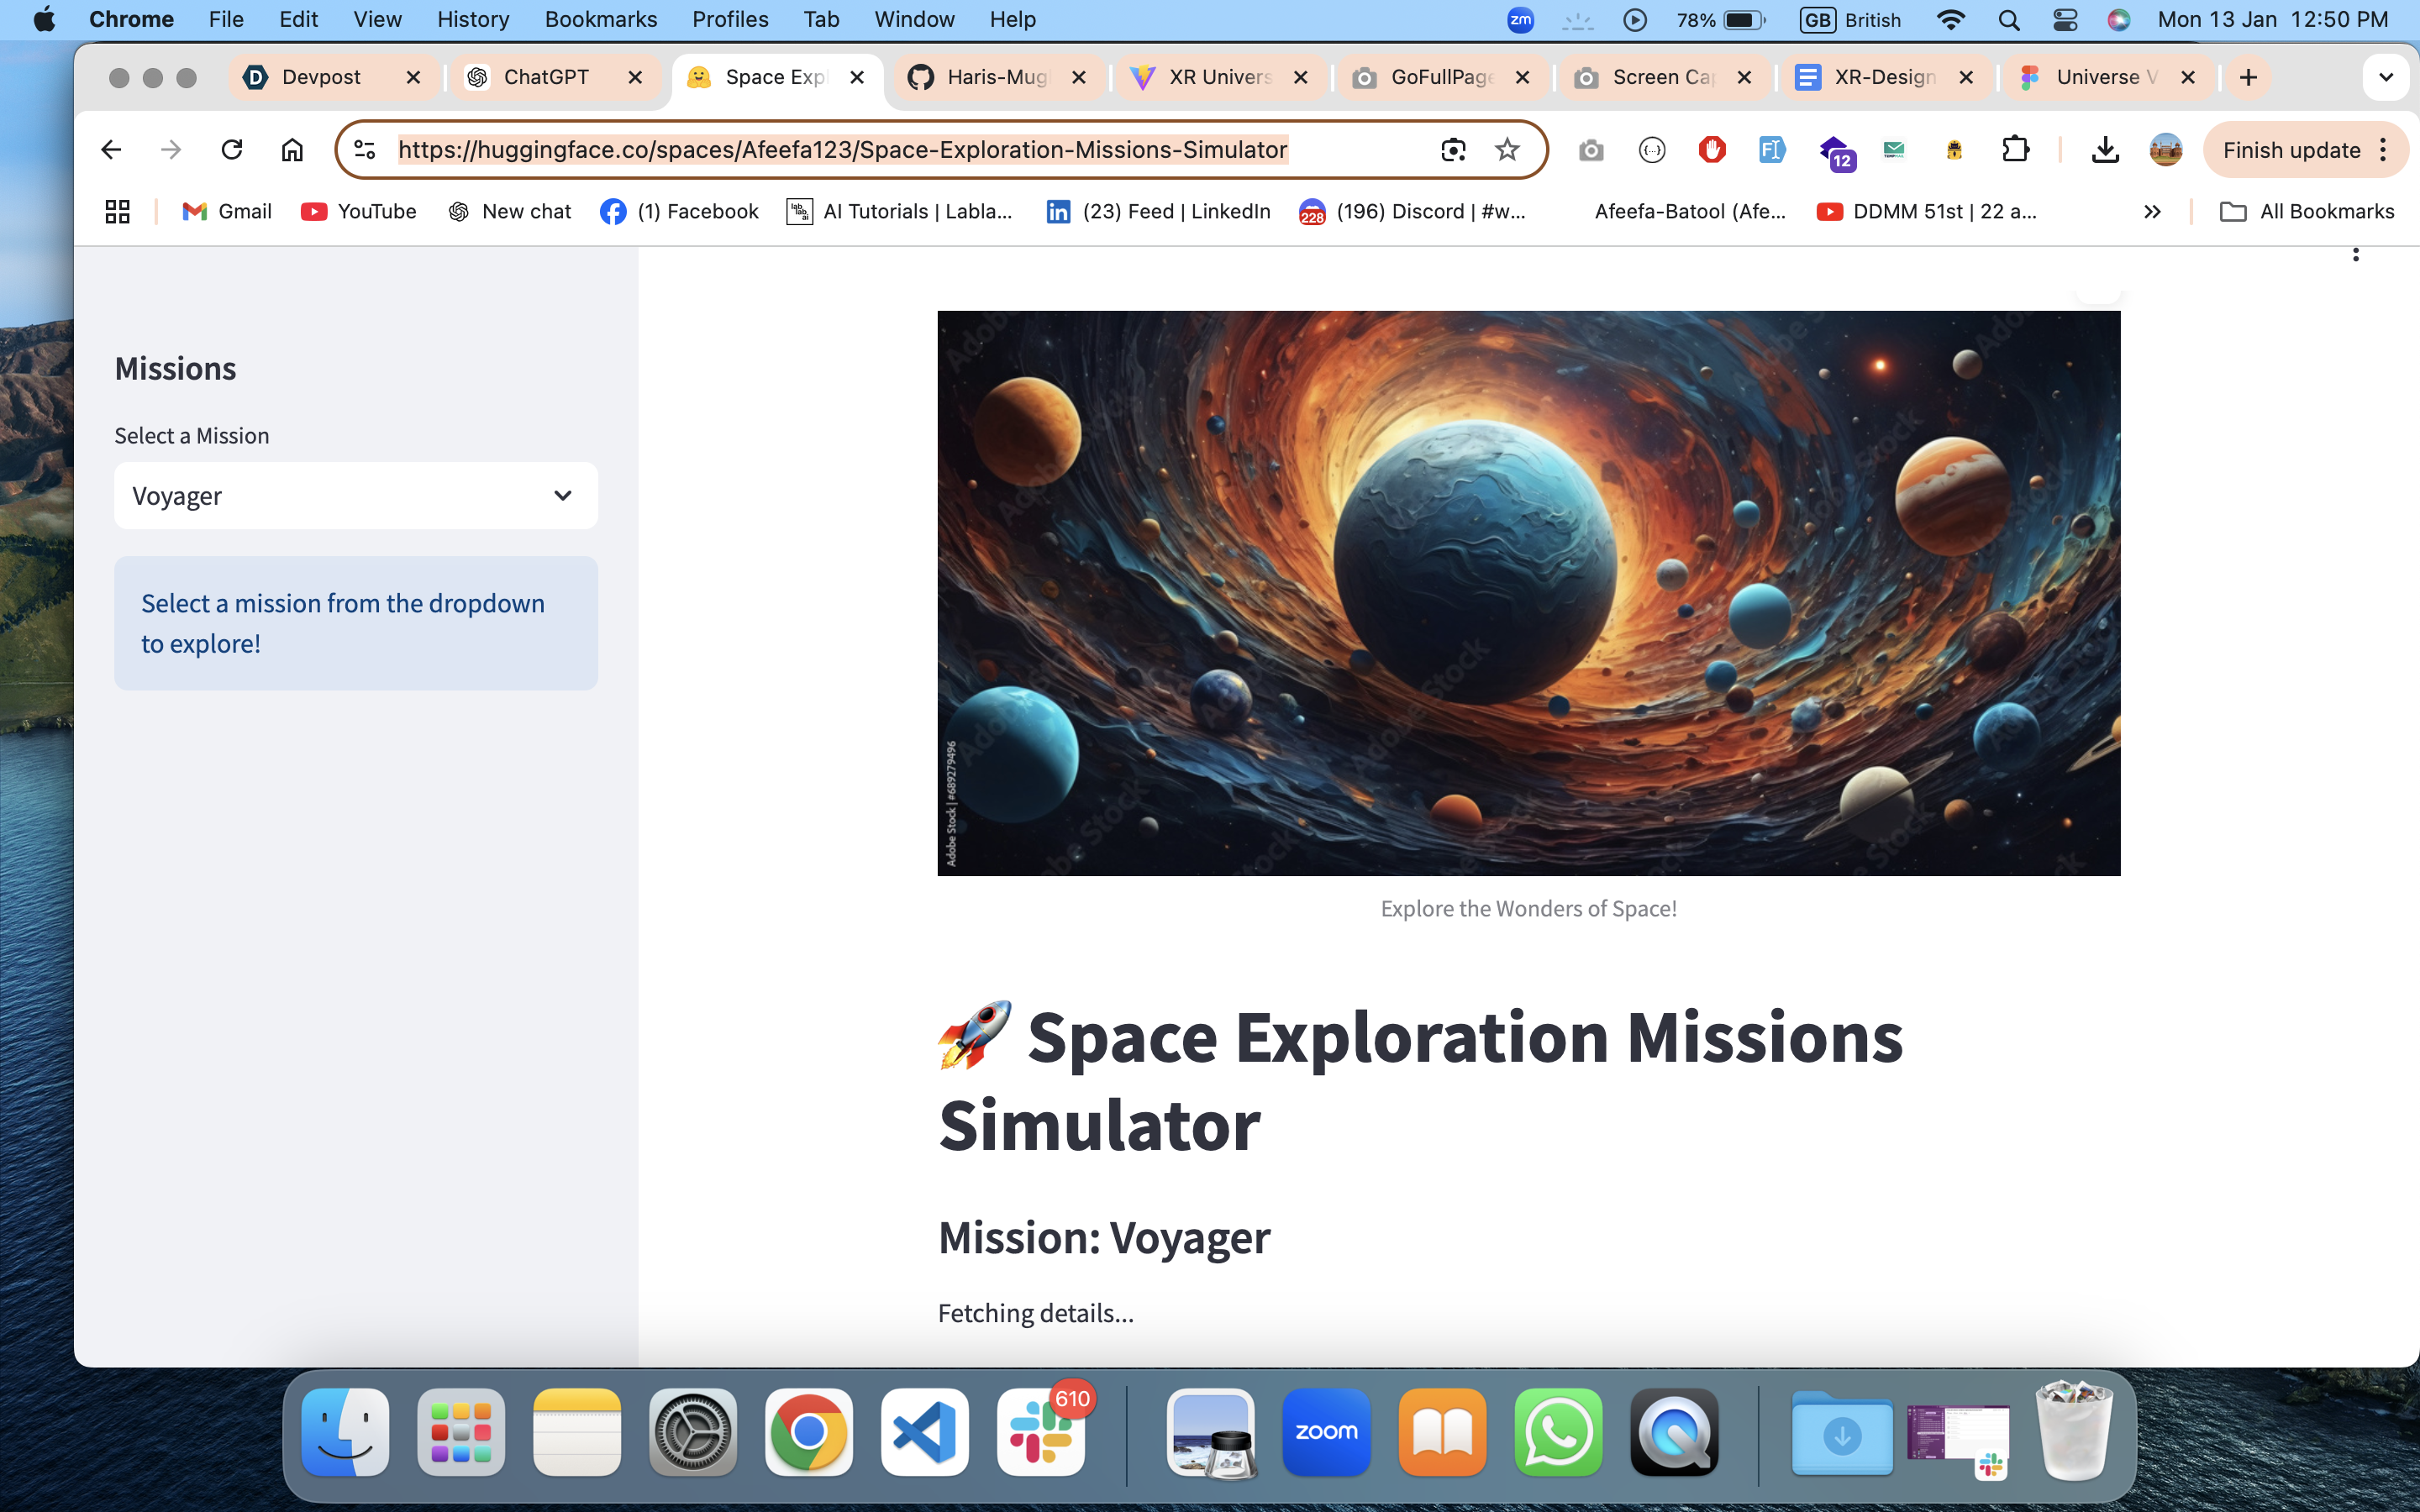Open Visual Studio Code from the dock

click(x=924, y=1432)
